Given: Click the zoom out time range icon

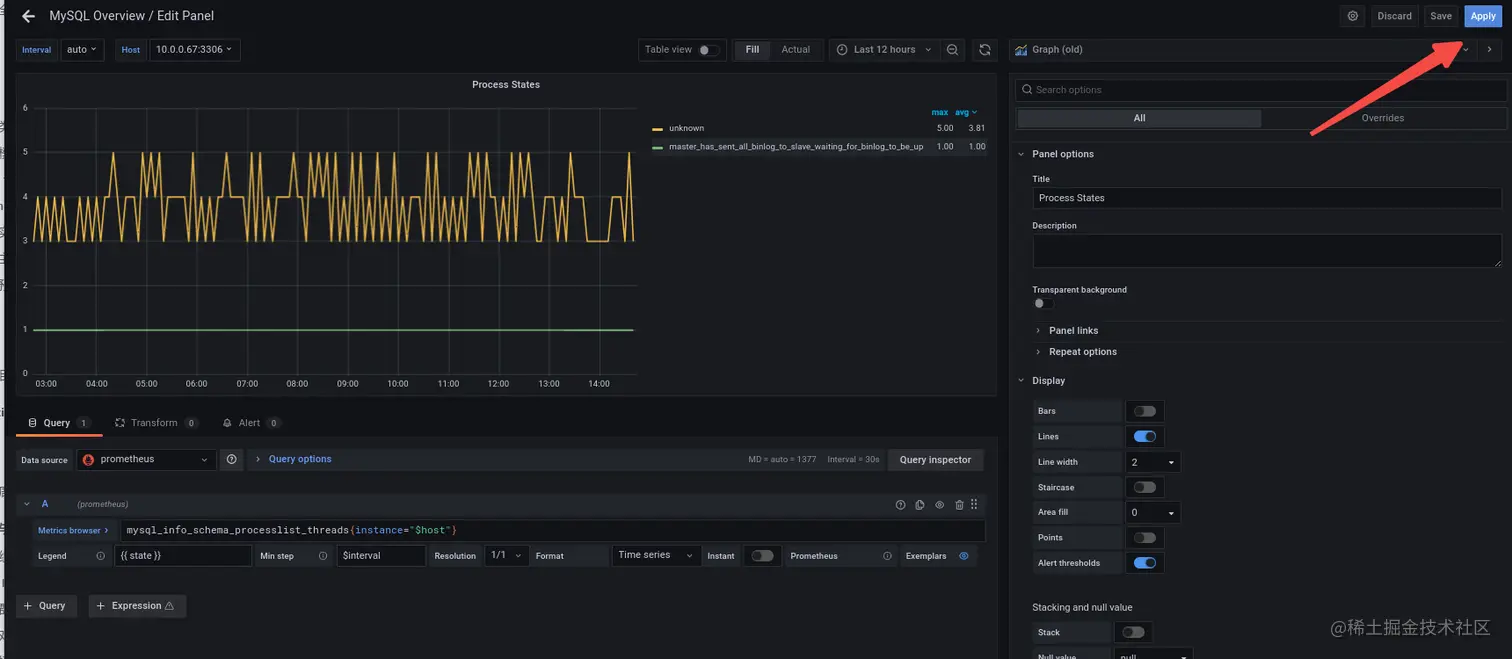Looking at the screenshot, I should pos(953,50).
